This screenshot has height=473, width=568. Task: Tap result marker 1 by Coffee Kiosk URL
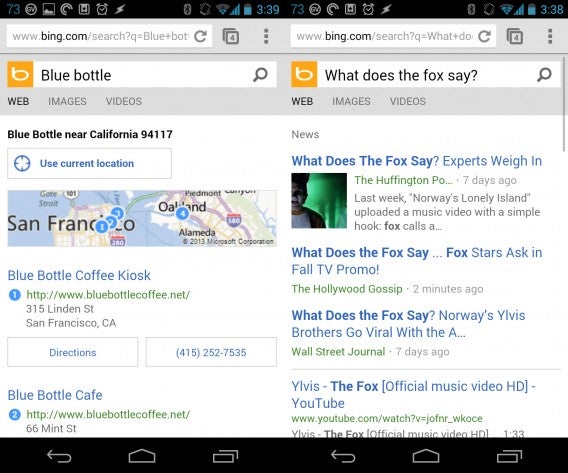14,295
